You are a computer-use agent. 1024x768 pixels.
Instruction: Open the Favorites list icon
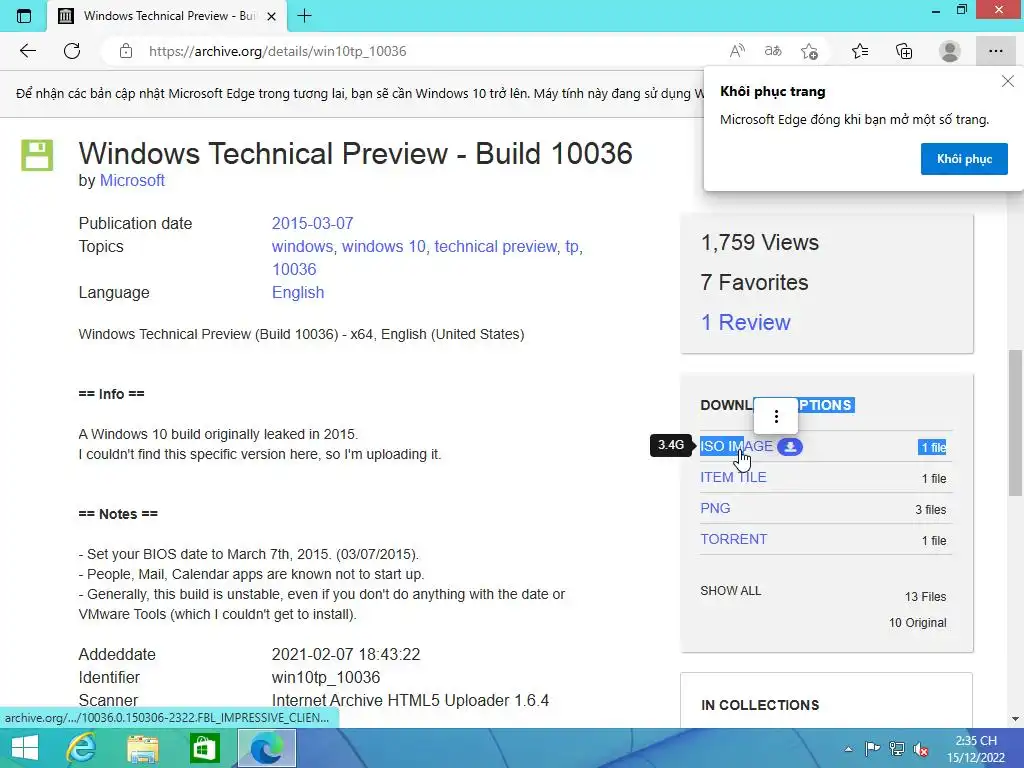click(860, 51)
